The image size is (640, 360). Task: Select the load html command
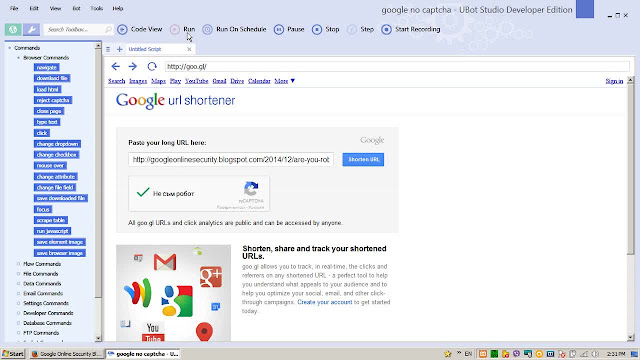47,89
